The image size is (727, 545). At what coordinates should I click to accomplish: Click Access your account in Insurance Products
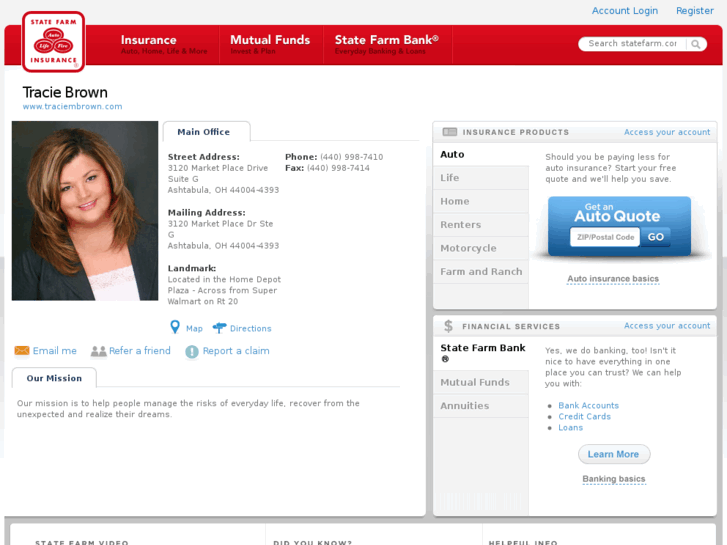click(667, 132)
